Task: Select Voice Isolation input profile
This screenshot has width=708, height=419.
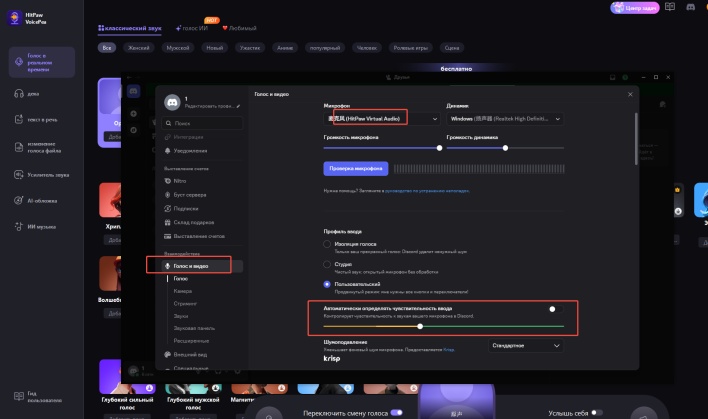Action: pos(327,244)
